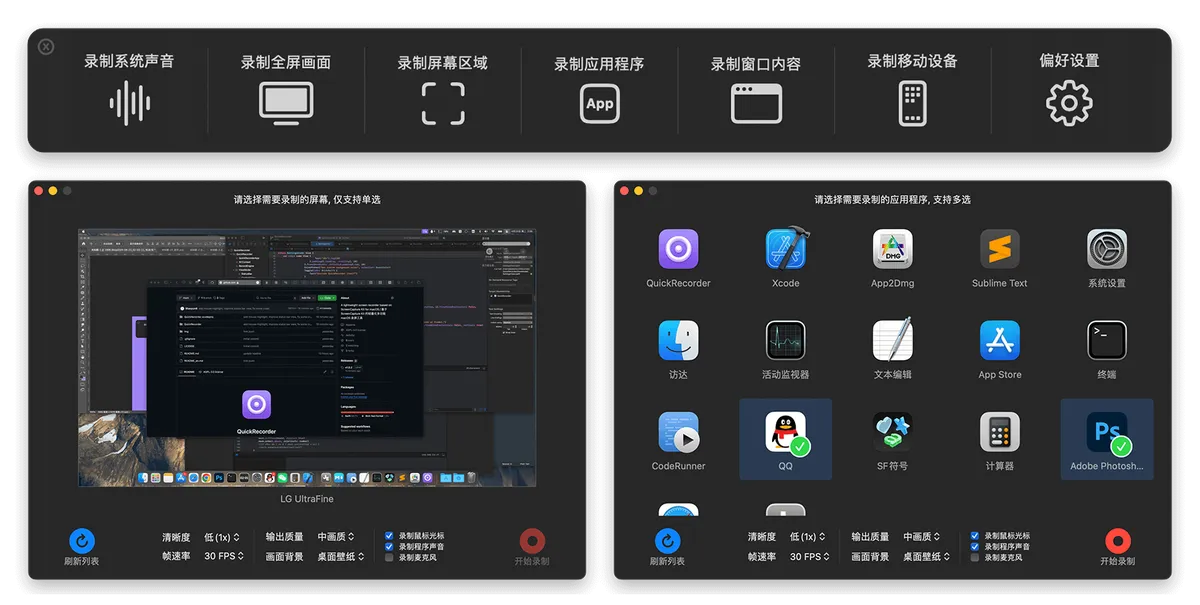Open 画面背景 dropdown in application window
Screen dimensions: 1200x605
point(926,556)
